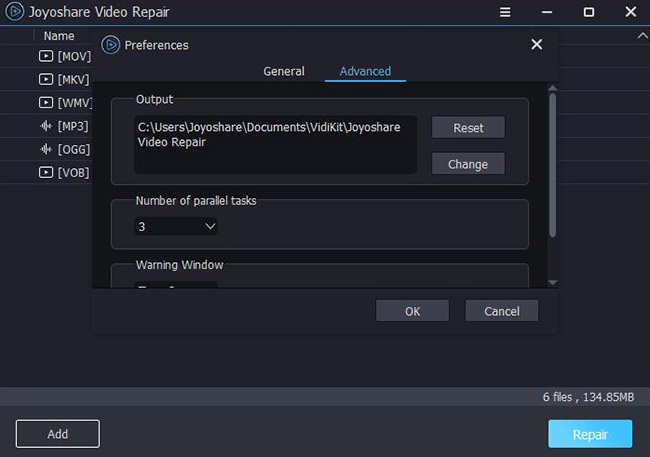Close the Preferences dialog

click(537, 44)
